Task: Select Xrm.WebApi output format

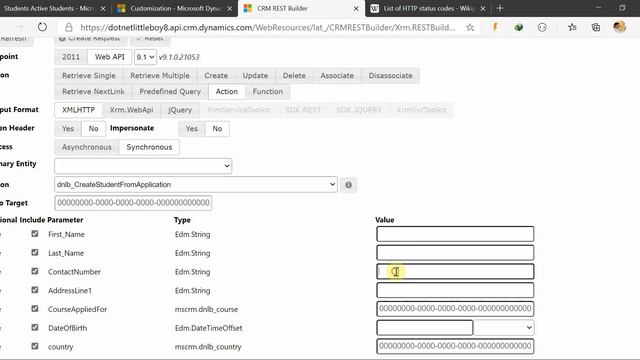Action: [131, 110]
